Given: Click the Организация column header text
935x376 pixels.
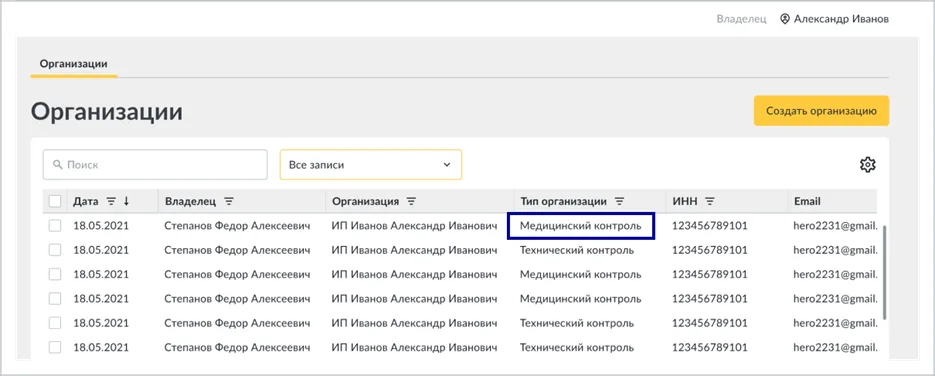Looking at the screenshot, I should (366, 201).
